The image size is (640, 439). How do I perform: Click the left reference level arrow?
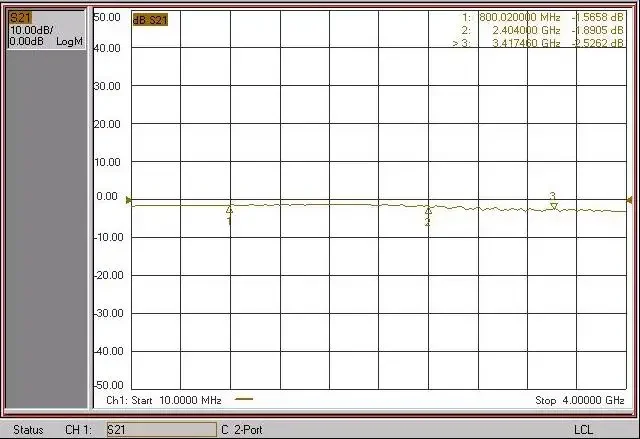pos(128,200)
